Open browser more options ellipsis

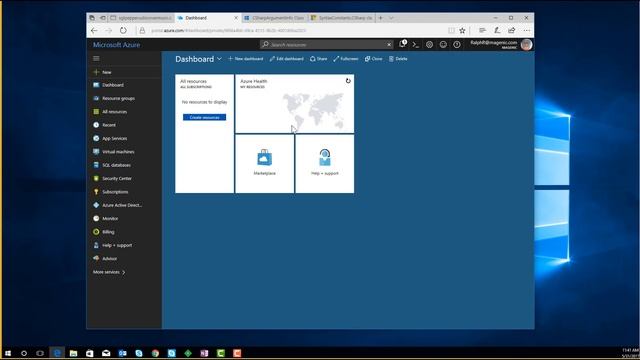pyautogui.click(x=527, y=31)
